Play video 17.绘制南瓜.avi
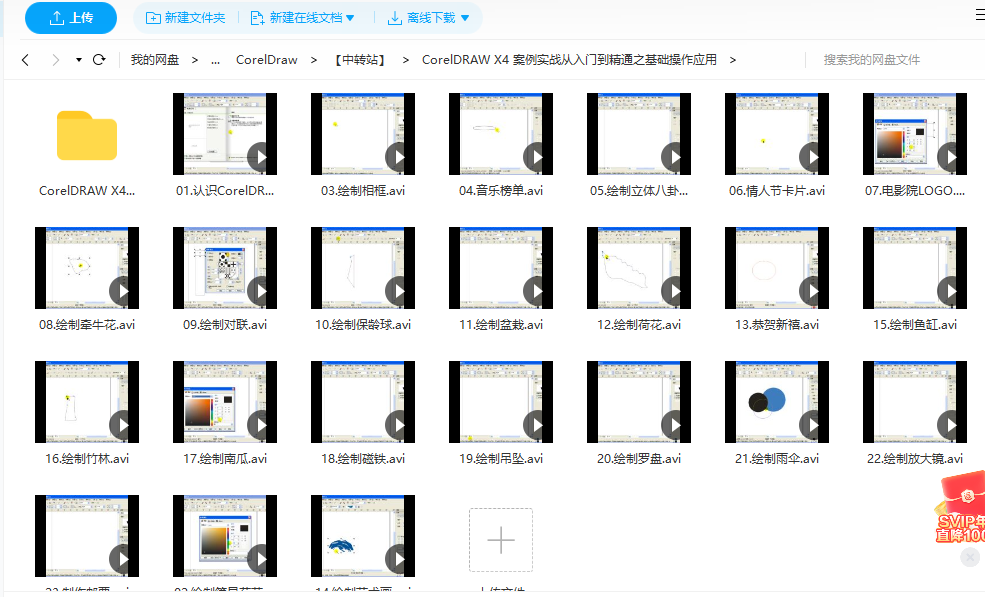 pyautogui.click(x=225, y=402)
